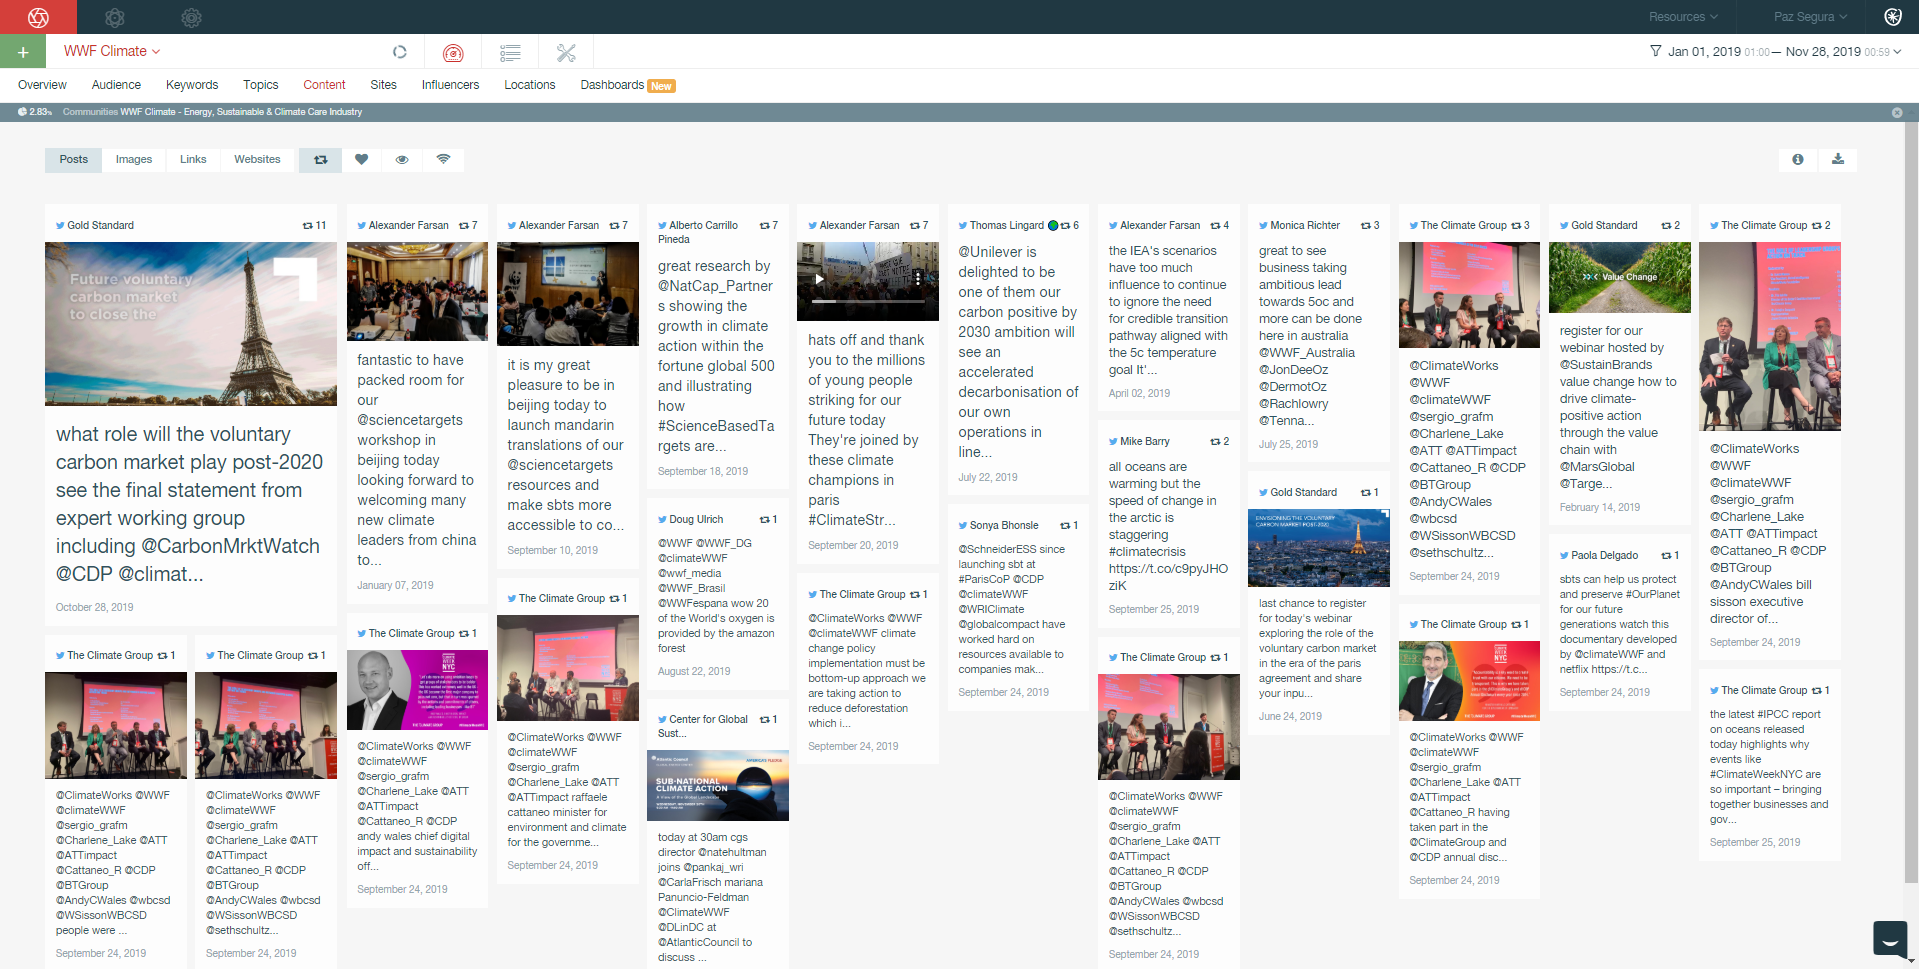The height and width of the screenshot is (969, 1919).
Task: Open the Locations tab
Action: 529,85
